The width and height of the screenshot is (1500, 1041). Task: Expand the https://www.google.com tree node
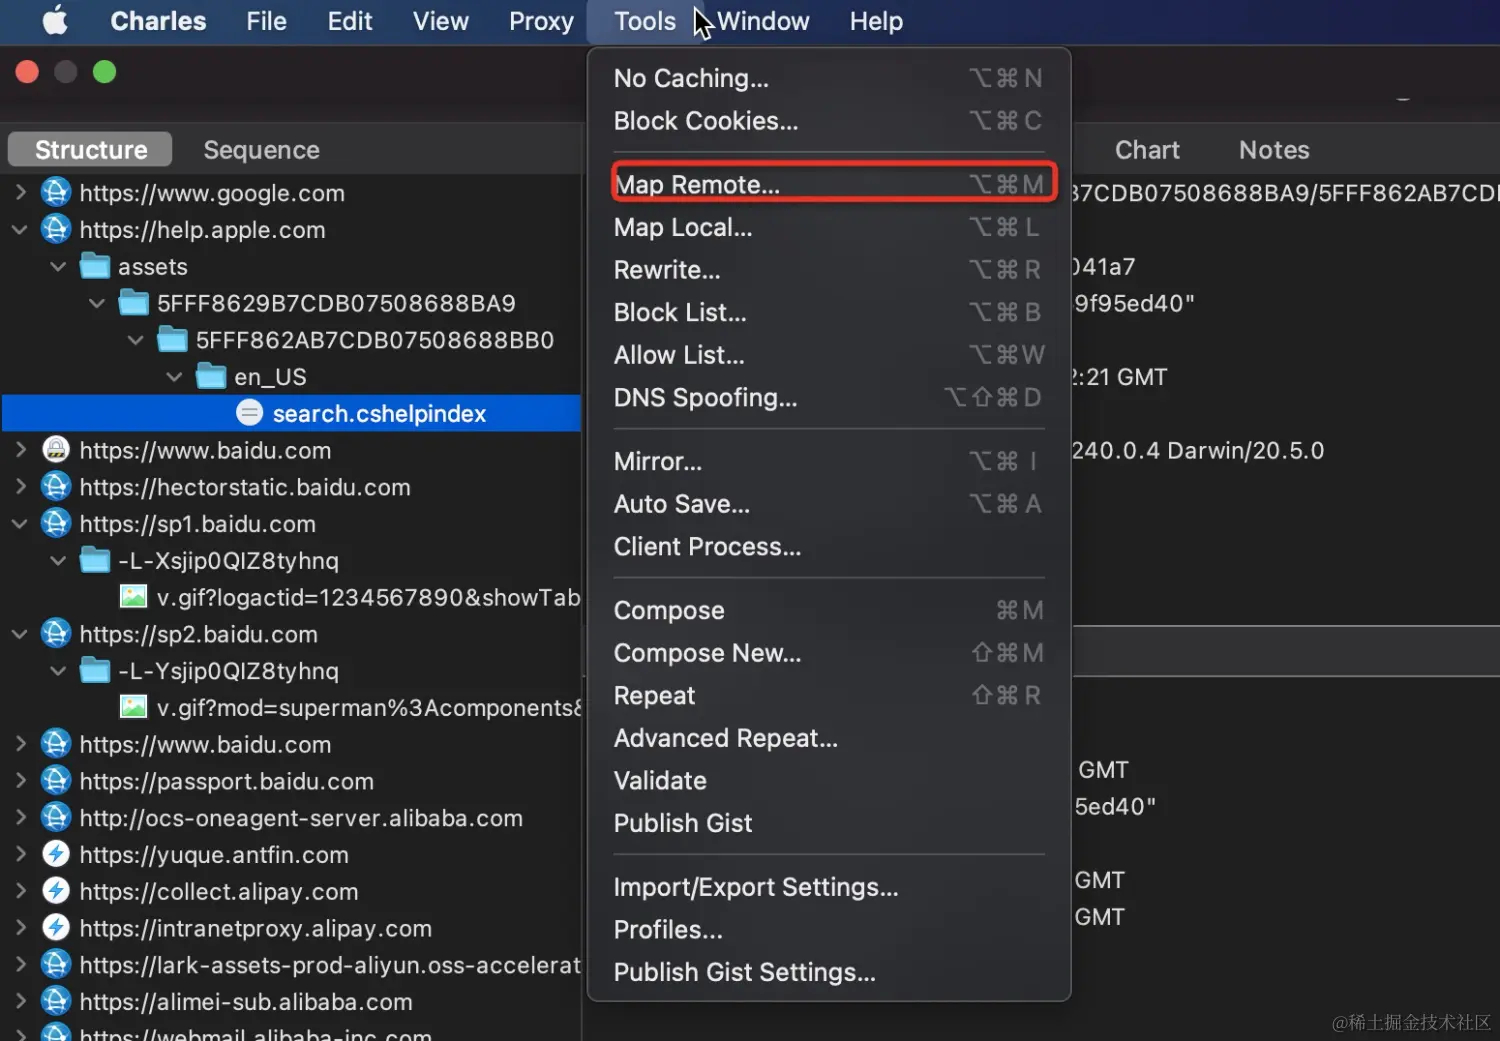(20, 192)
